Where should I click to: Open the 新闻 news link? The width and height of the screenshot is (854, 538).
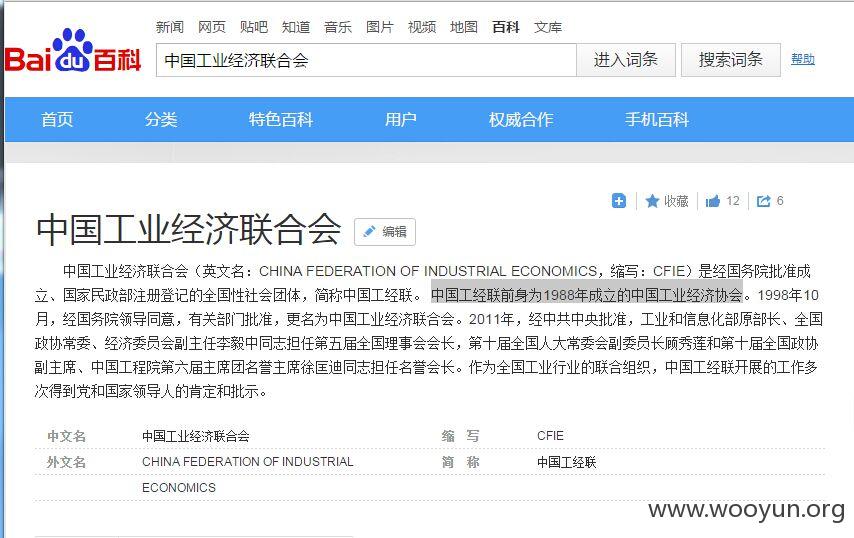169,27
